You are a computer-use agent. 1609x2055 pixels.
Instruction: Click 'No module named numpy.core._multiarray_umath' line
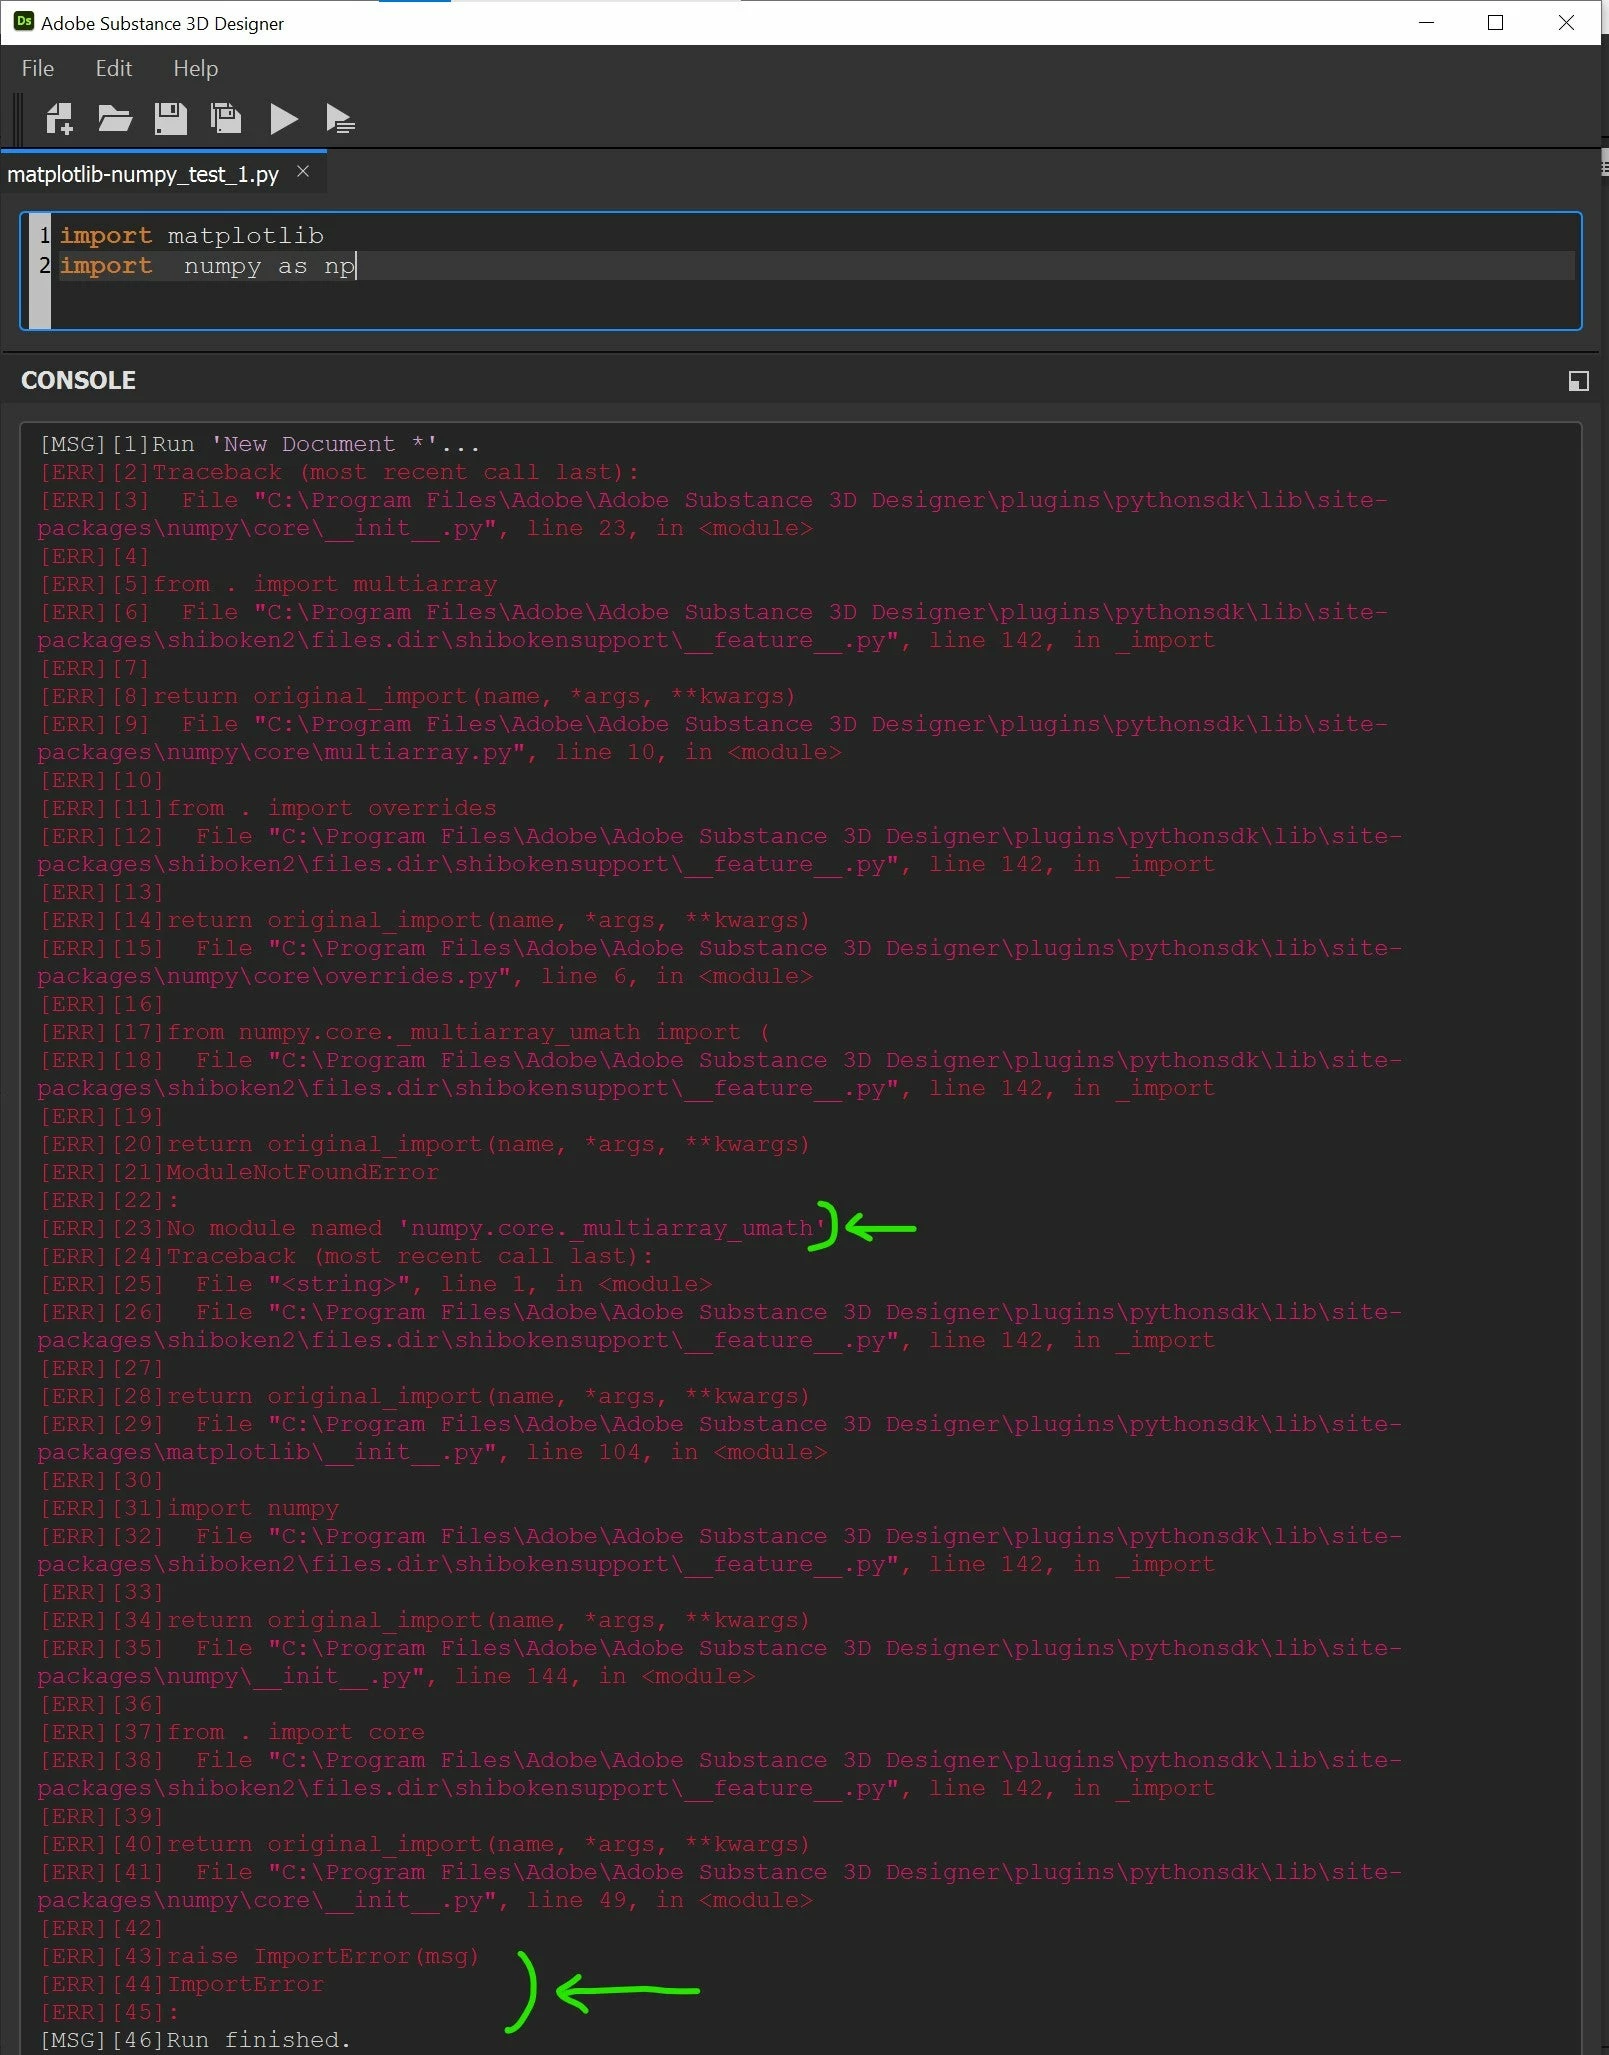[x=433, y=1228]
